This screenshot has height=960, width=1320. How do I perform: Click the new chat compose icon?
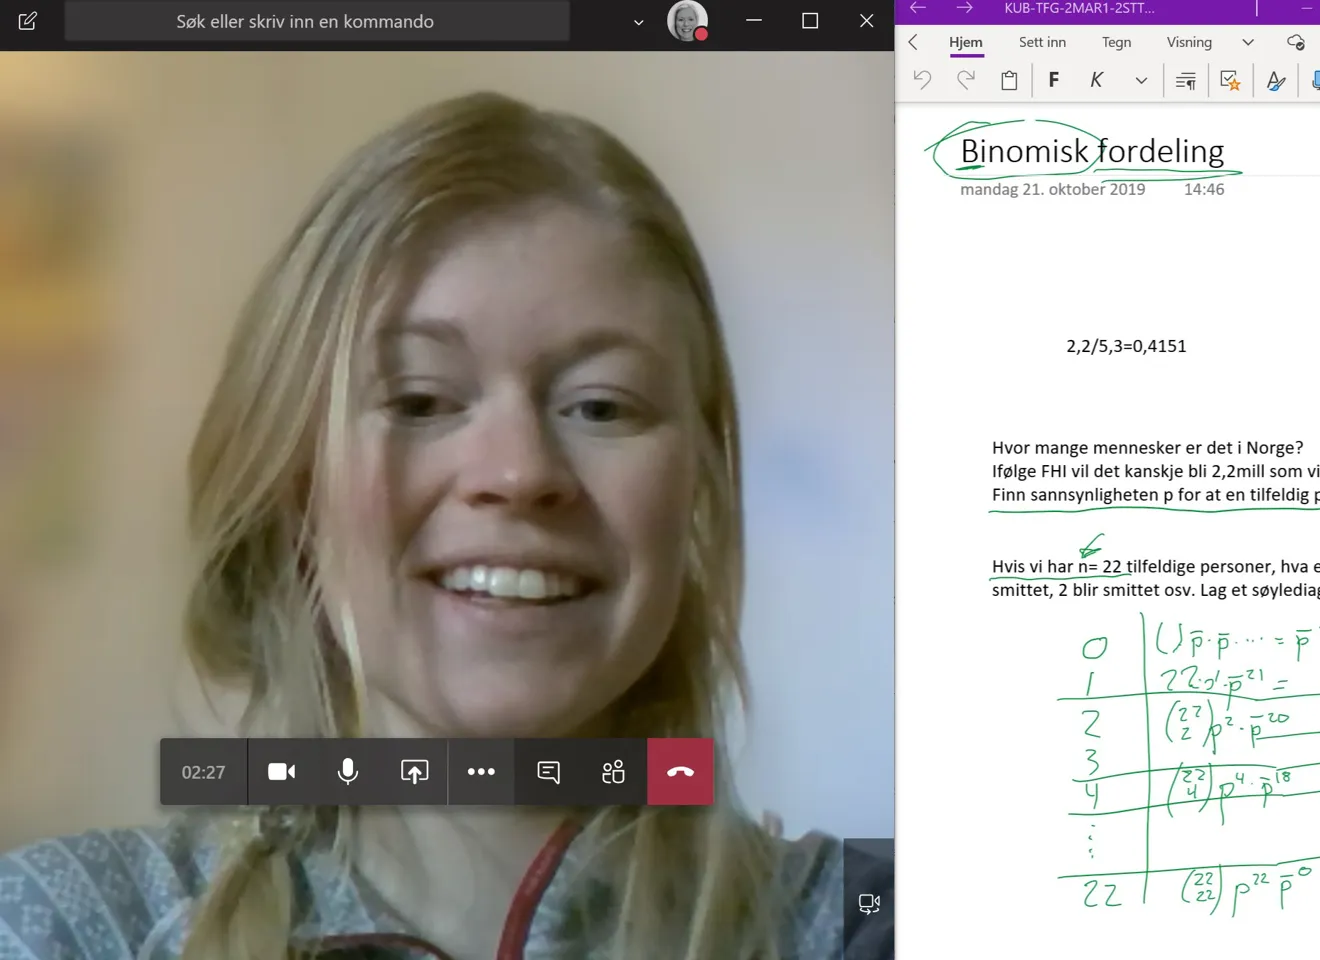click(x=28, y=21)
